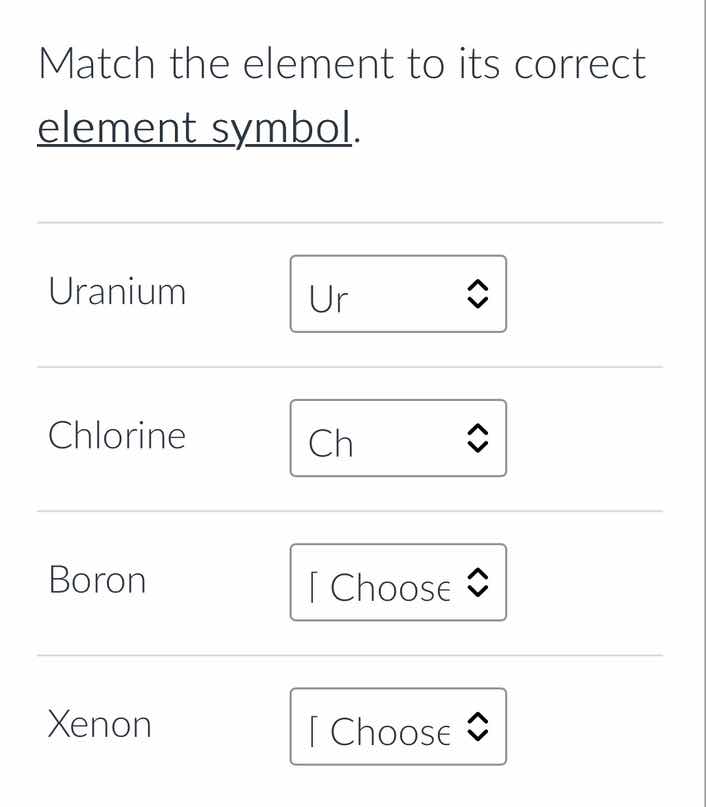Click the down arrow on the Ch selector
This screenshot has width=706, height=807.
pos(479,445)
